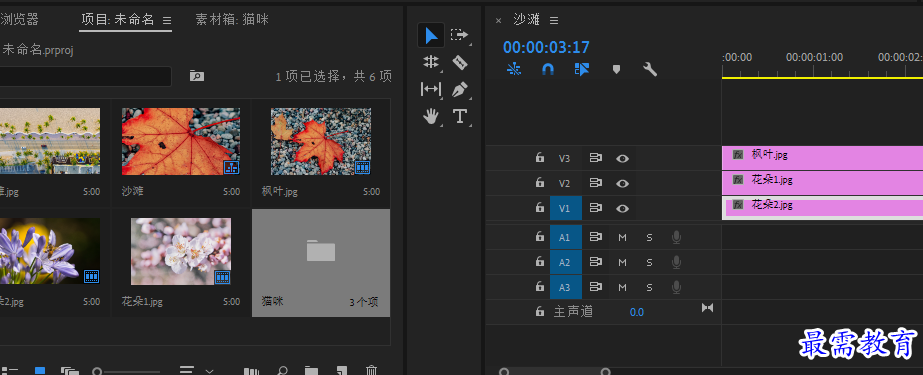Click the New Item icon in Project panel
Viewport: 923px width, 375px height.
pos(341,371)
